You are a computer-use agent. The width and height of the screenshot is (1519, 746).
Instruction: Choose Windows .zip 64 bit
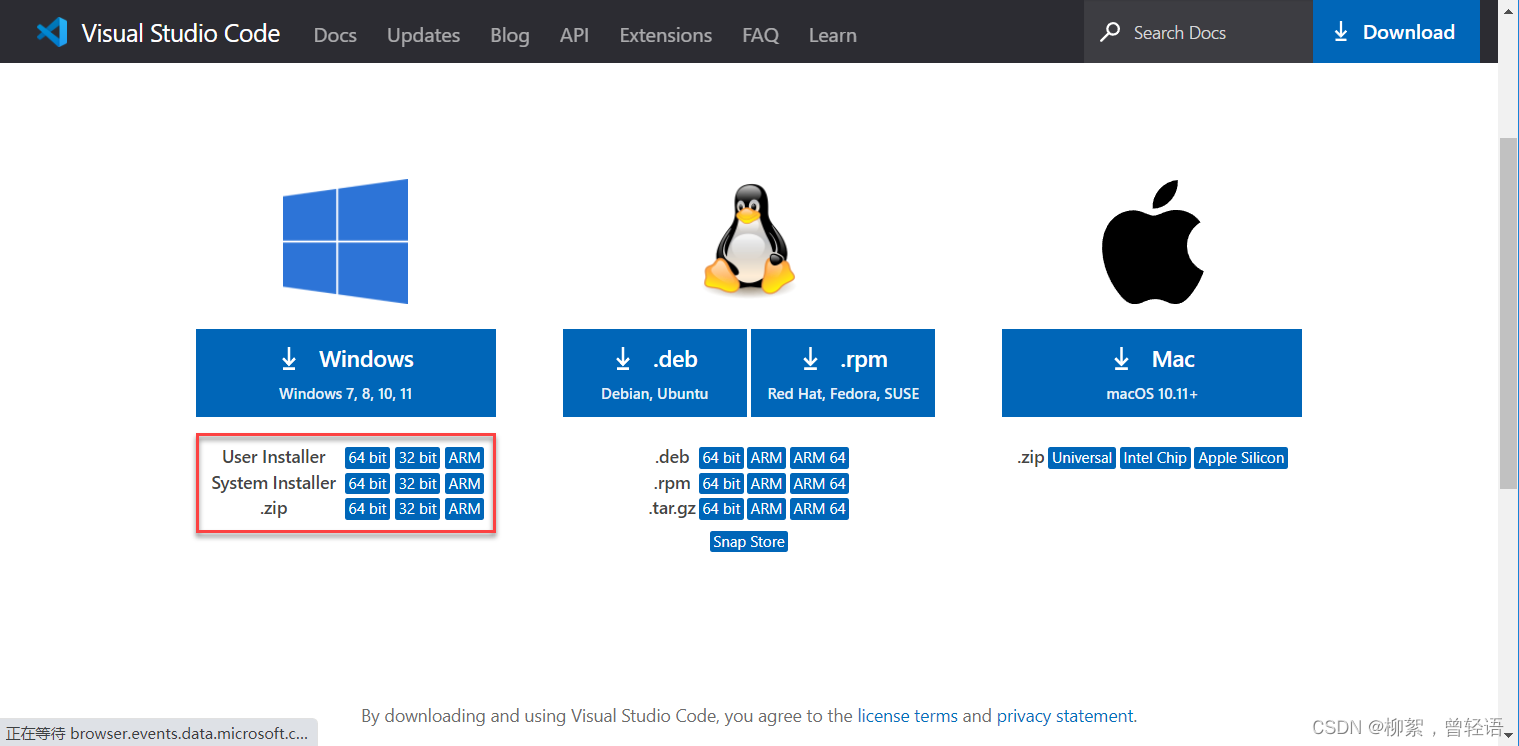(x=368, y=509)
